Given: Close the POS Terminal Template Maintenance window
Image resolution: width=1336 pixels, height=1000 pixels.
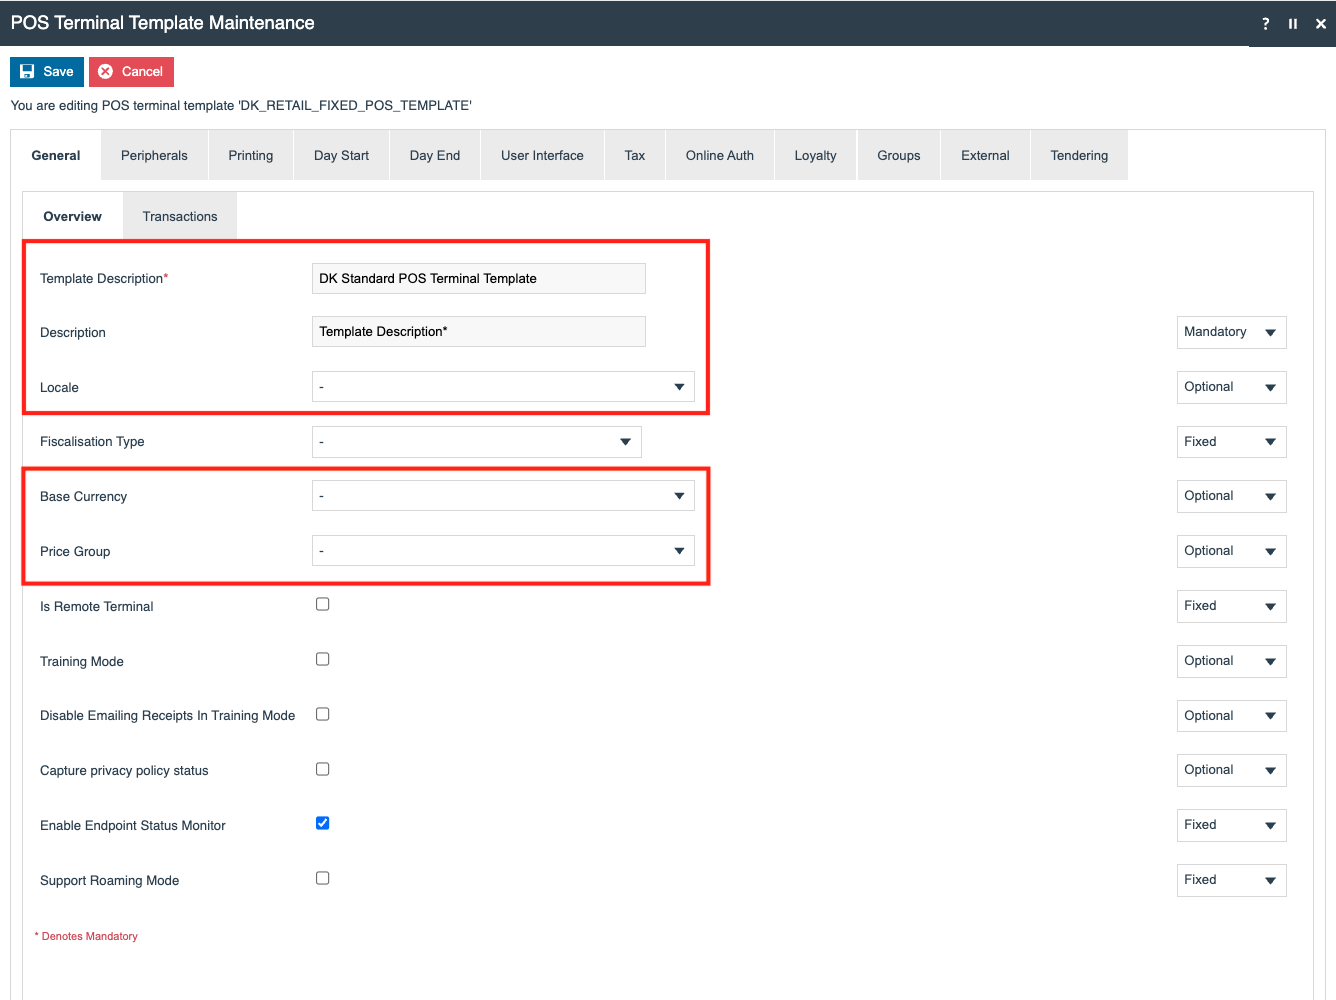Looking at the screenshot, I should tap(1321, 23).
